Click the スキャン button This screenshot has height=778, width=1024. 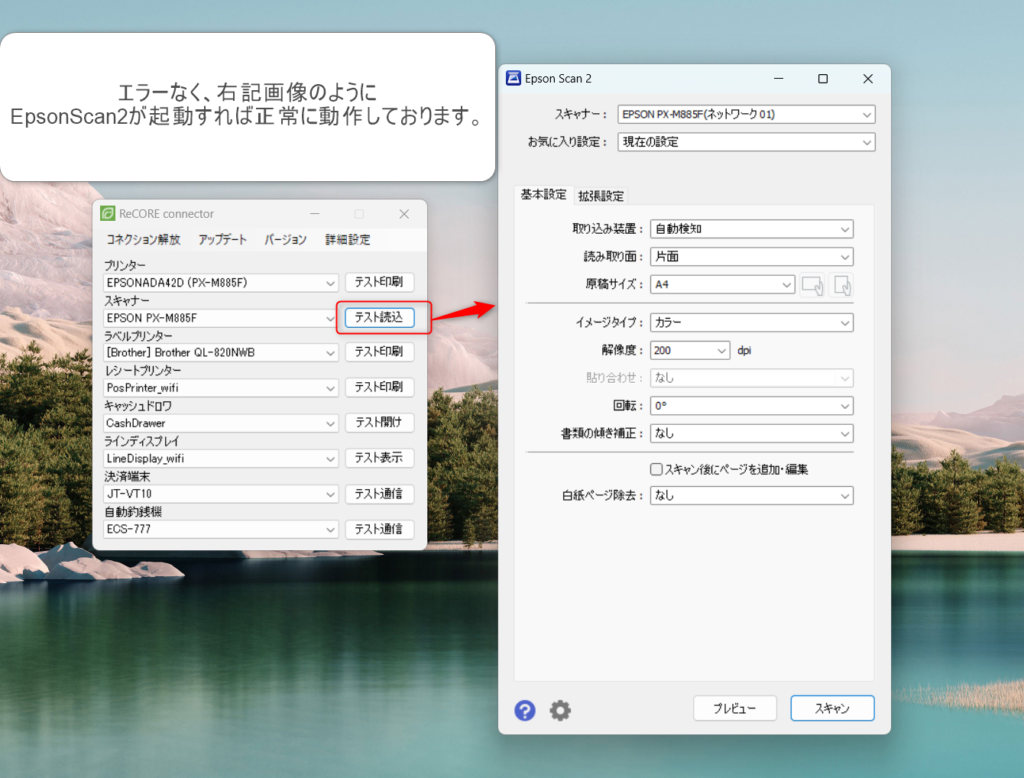(832, 708)
